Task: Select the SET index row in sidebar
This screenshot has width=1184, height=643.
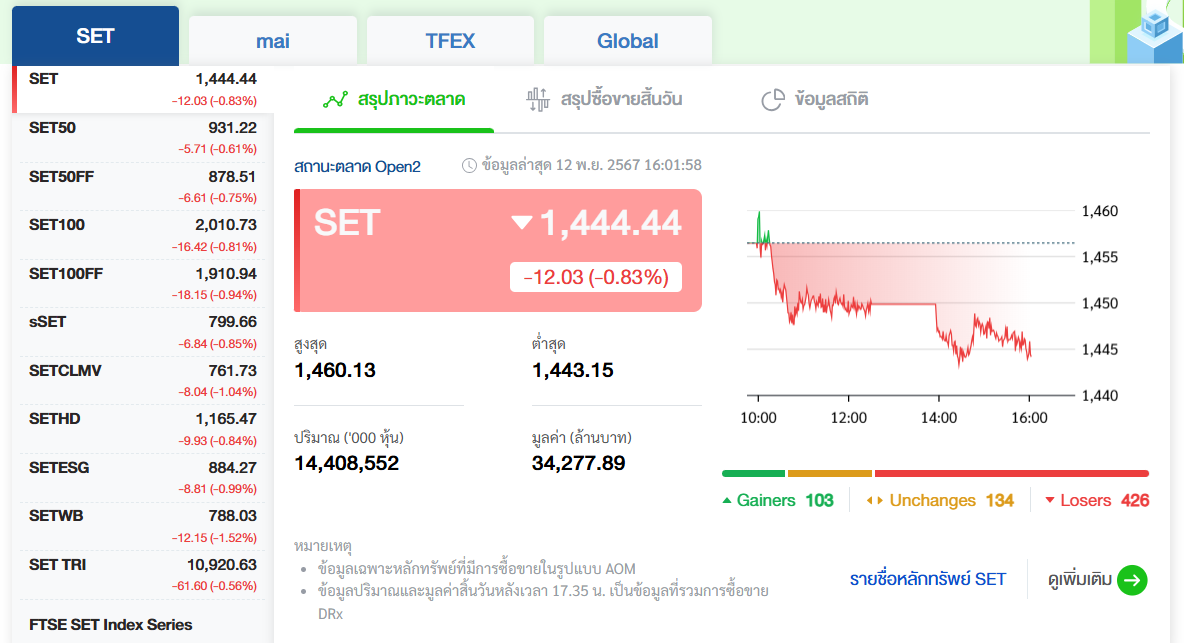Action: click(143, 89)
